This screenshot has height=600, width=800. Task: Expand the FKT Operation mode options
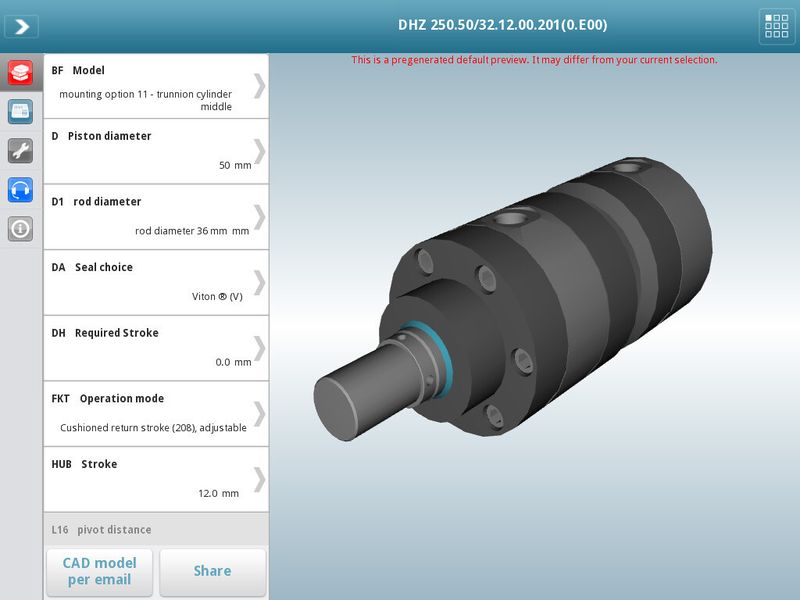point(155,412)
